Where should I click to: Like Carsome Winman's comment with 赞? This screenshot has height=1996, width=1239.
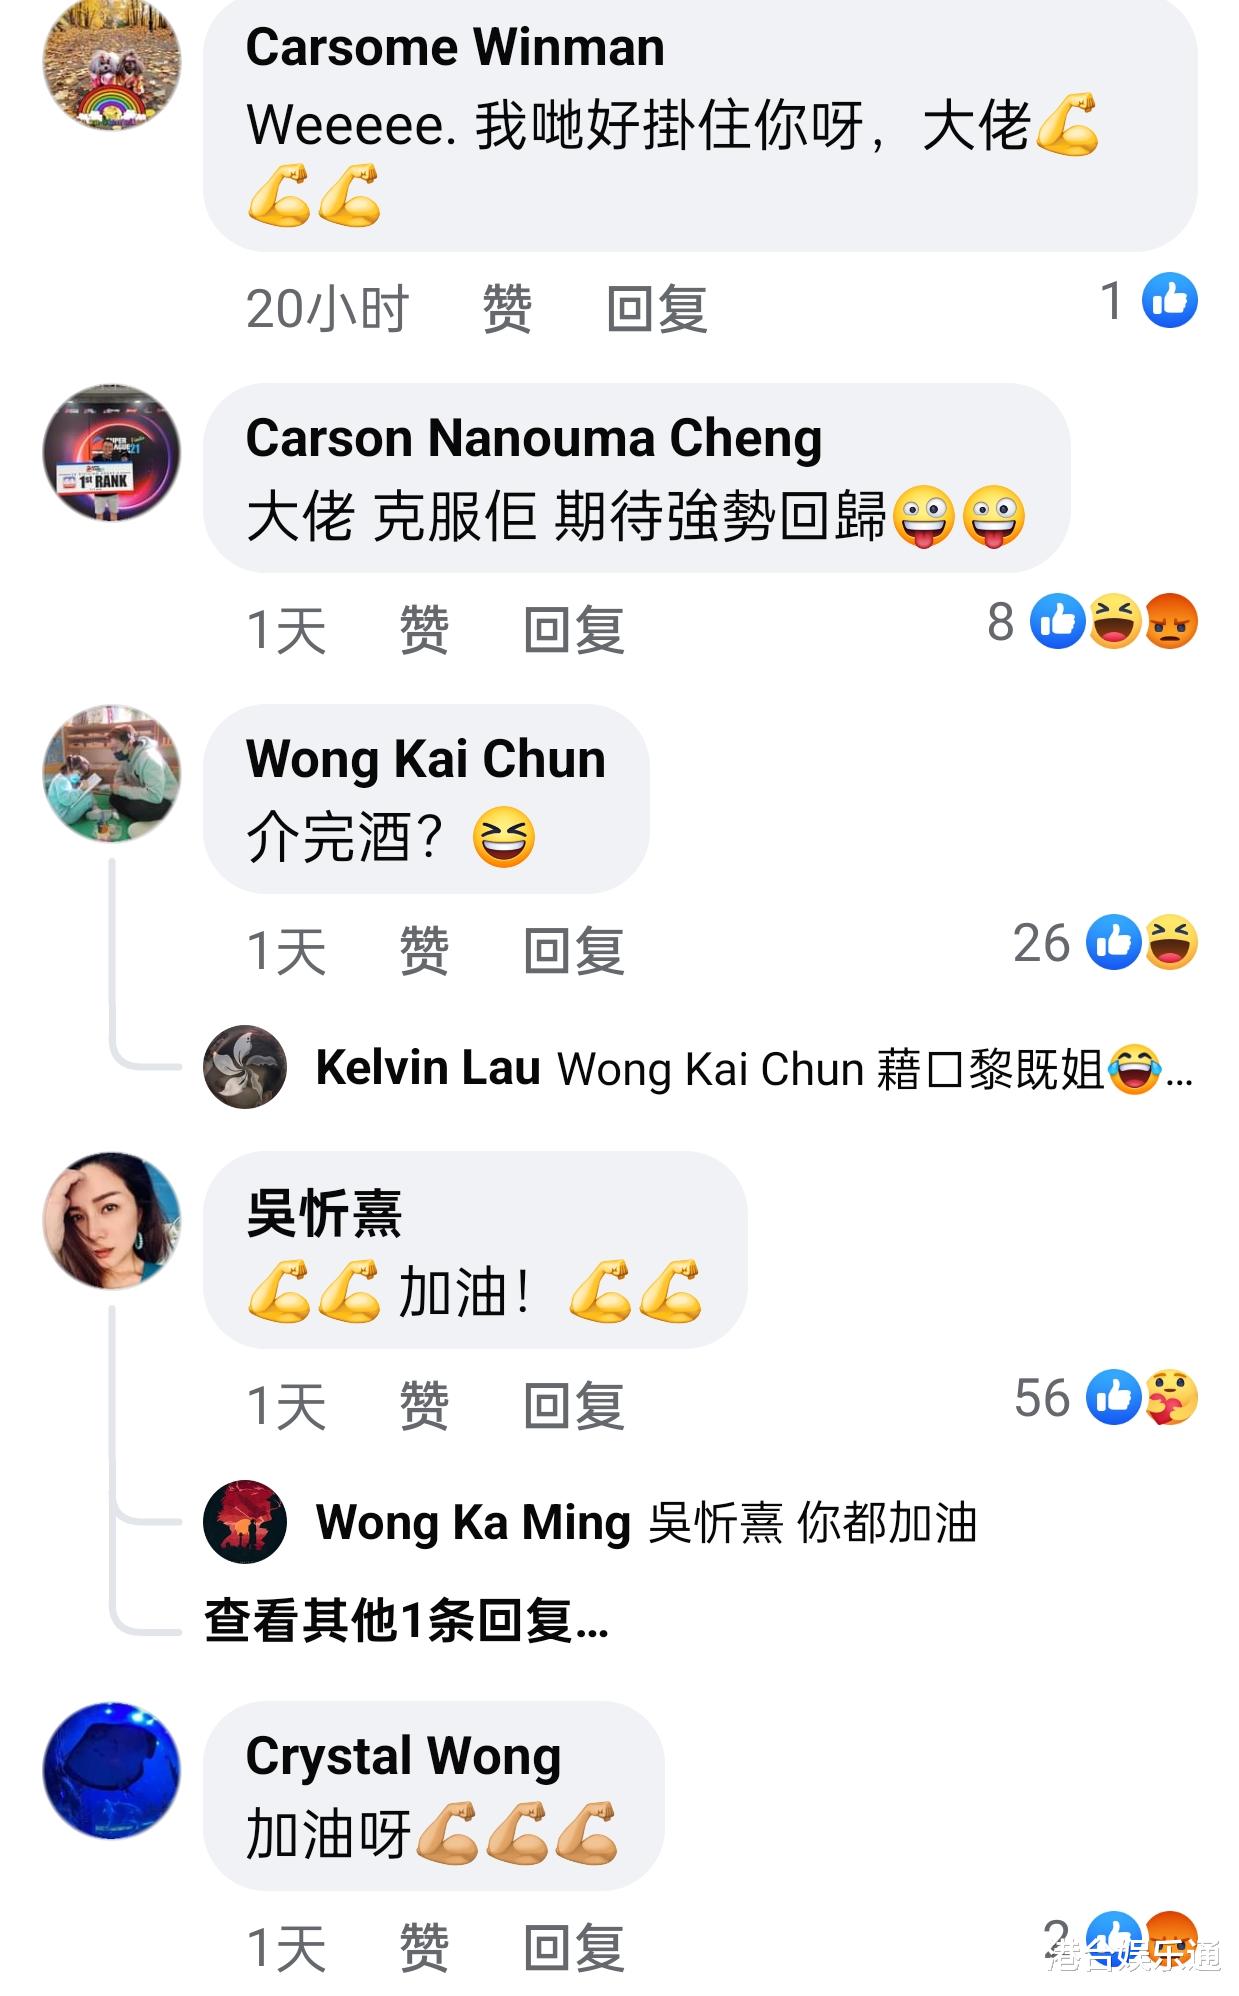(x=506, y=308)
